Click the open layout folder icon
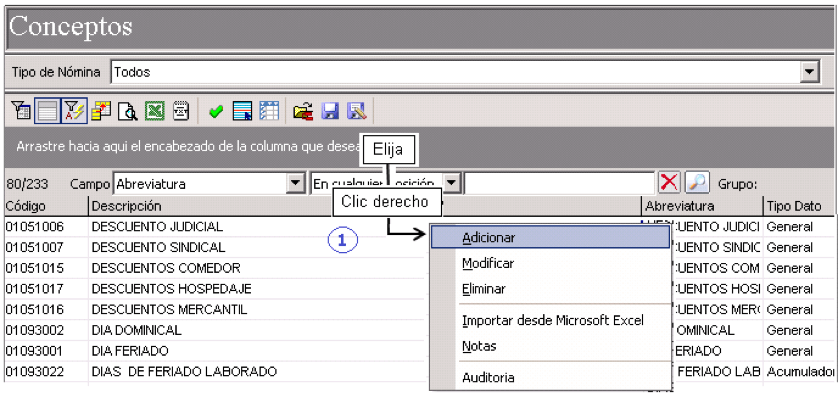Screen dimensions: 838x397 303,112
